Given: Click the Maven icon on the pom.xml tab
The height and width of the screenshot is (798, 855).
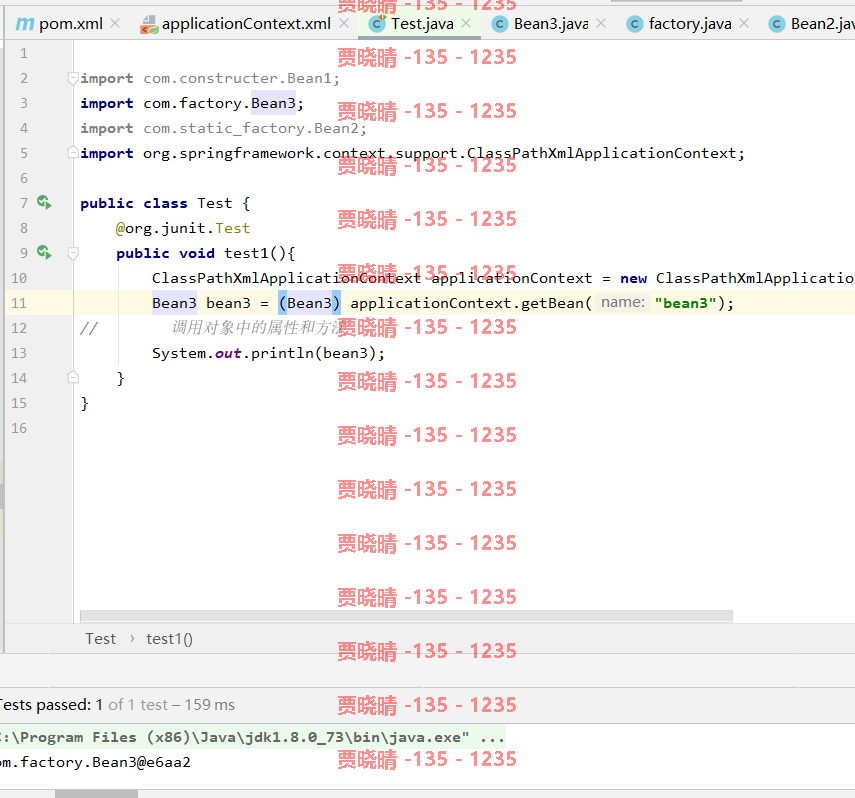Looking at the screenshot, I should 25,24.
